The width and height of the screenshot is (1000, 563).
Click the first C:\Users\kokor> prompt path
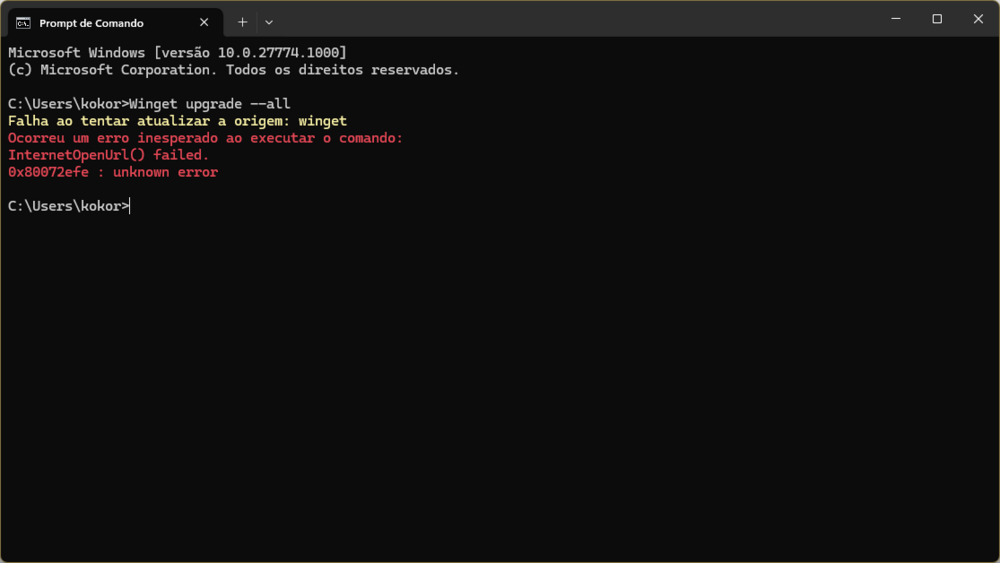tap(67, 104)
